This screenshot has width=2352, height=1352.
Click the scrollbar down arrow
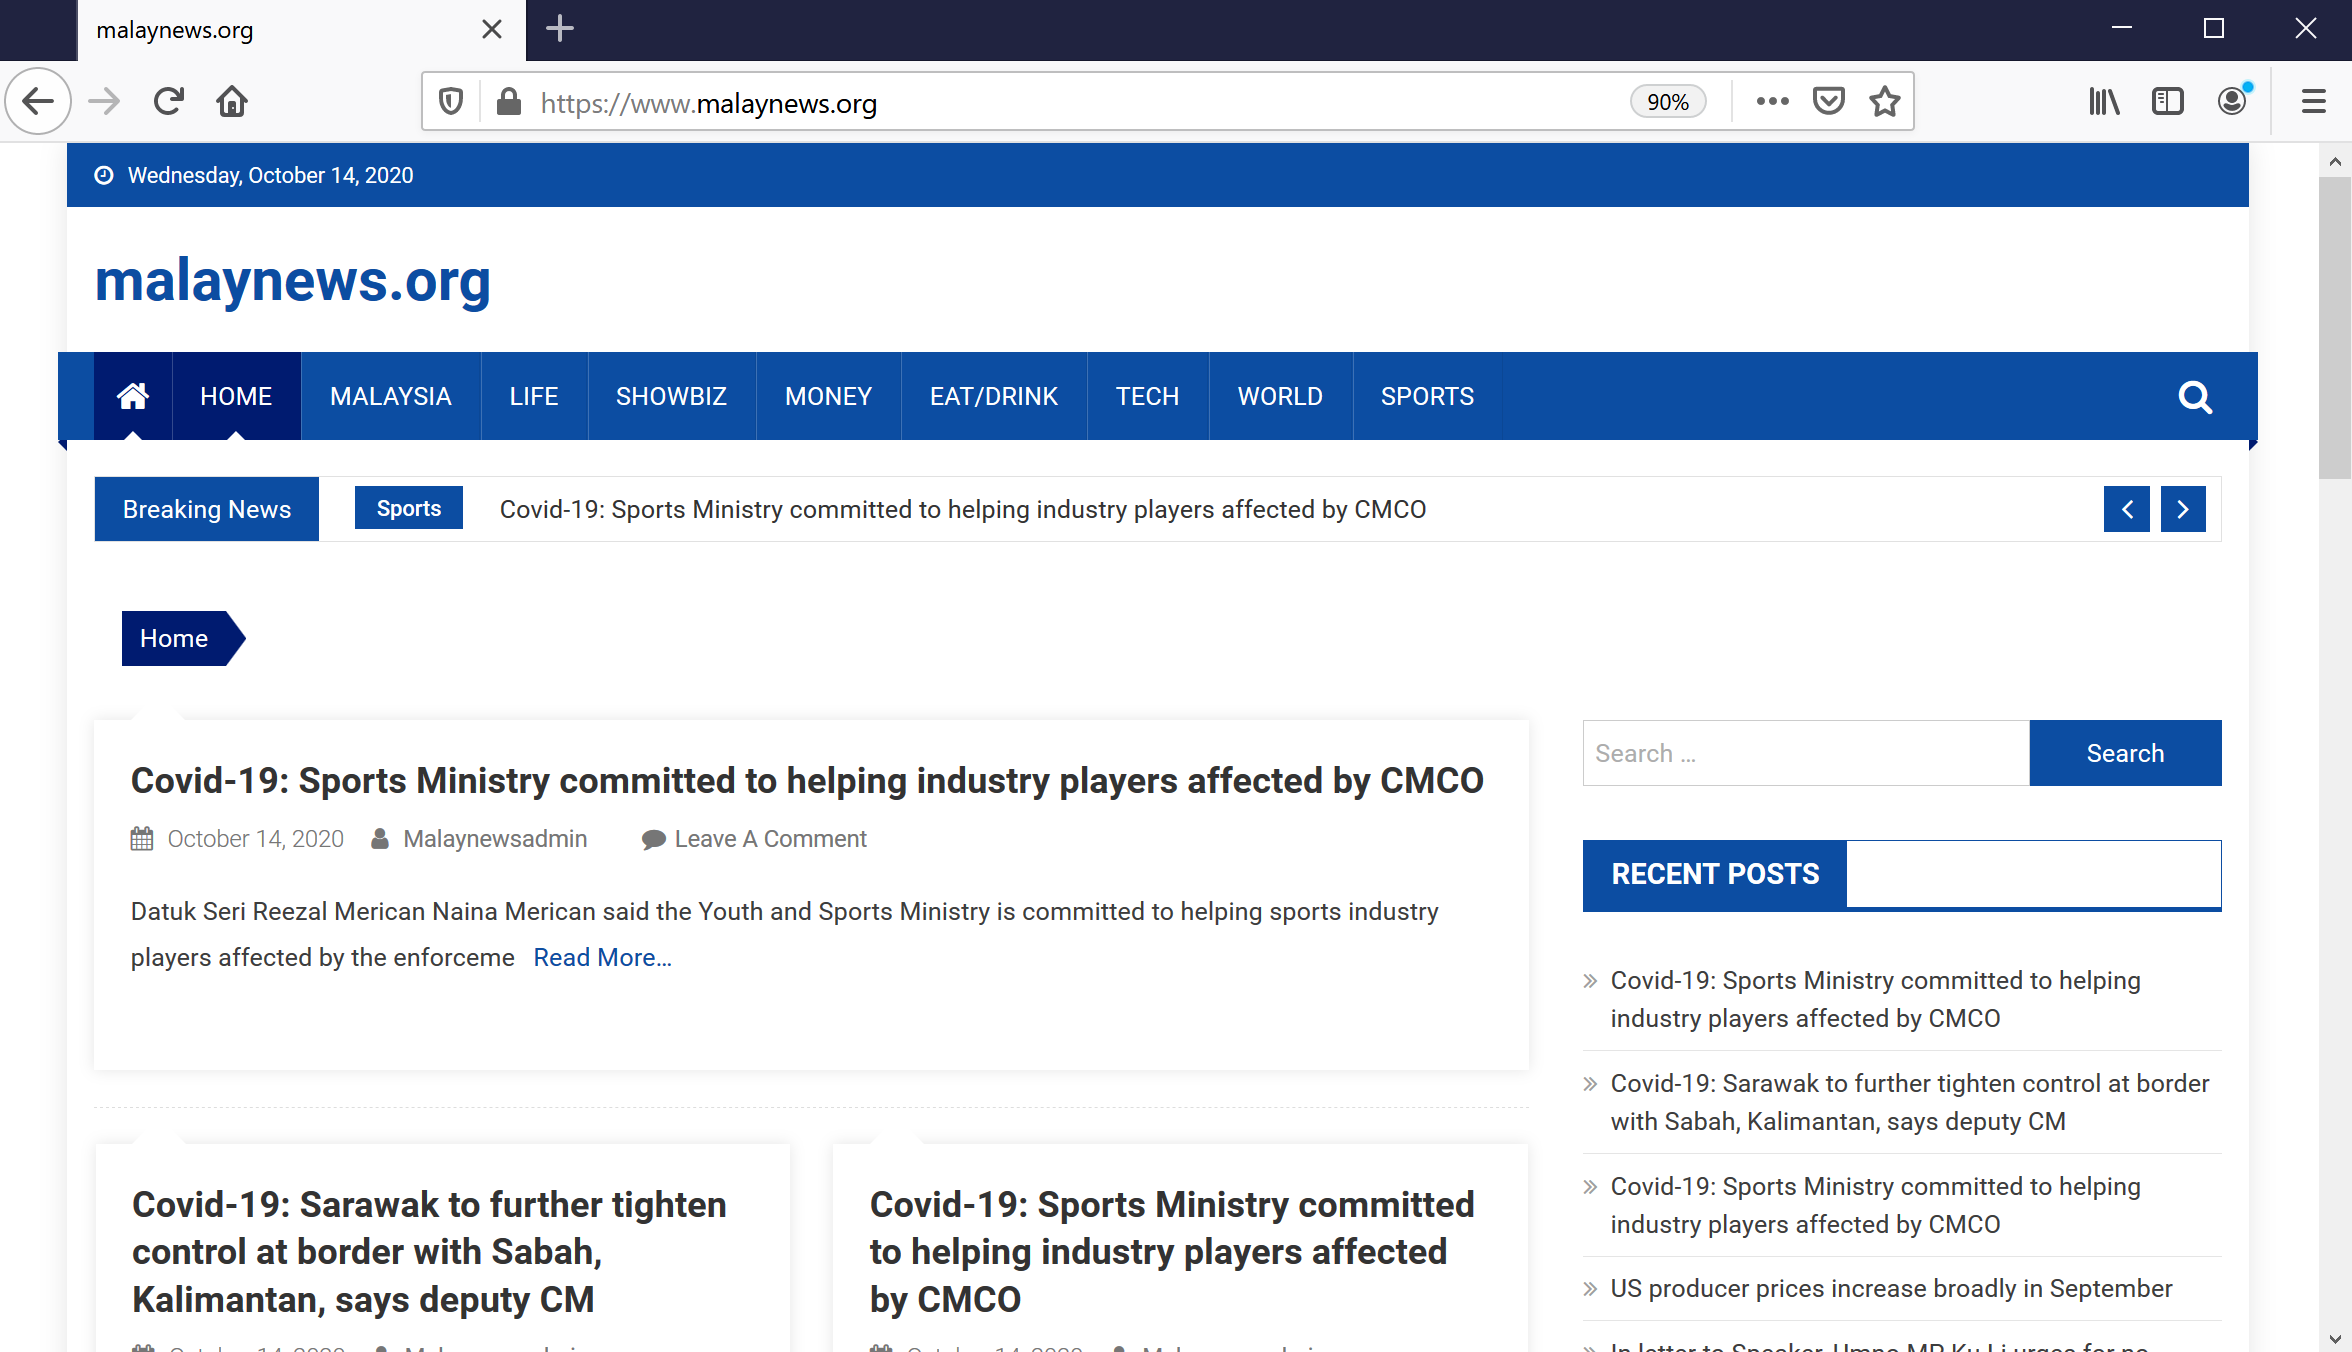coord(2335,1338)
